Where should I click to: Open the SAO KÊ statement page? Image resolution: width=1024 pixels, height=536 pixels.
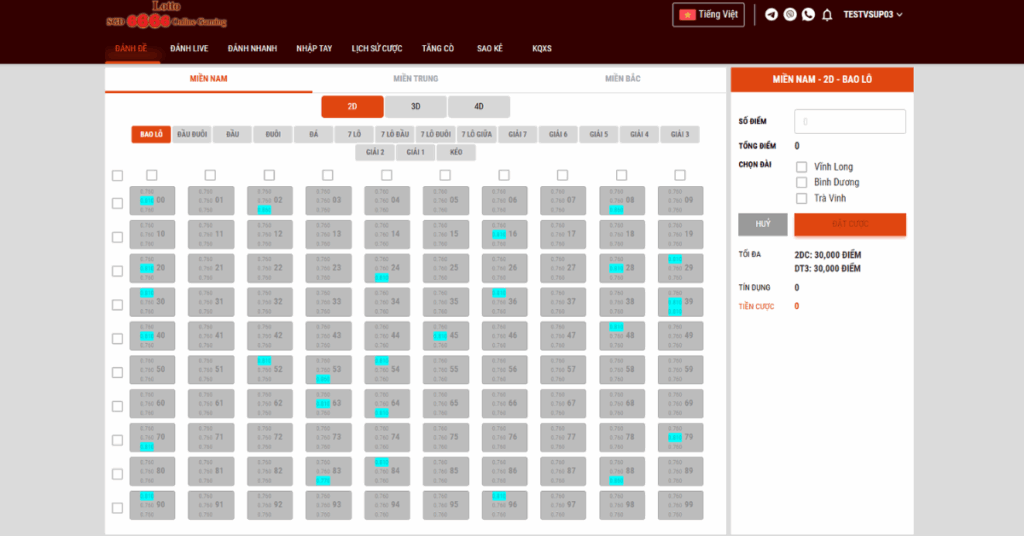(490, 48)
